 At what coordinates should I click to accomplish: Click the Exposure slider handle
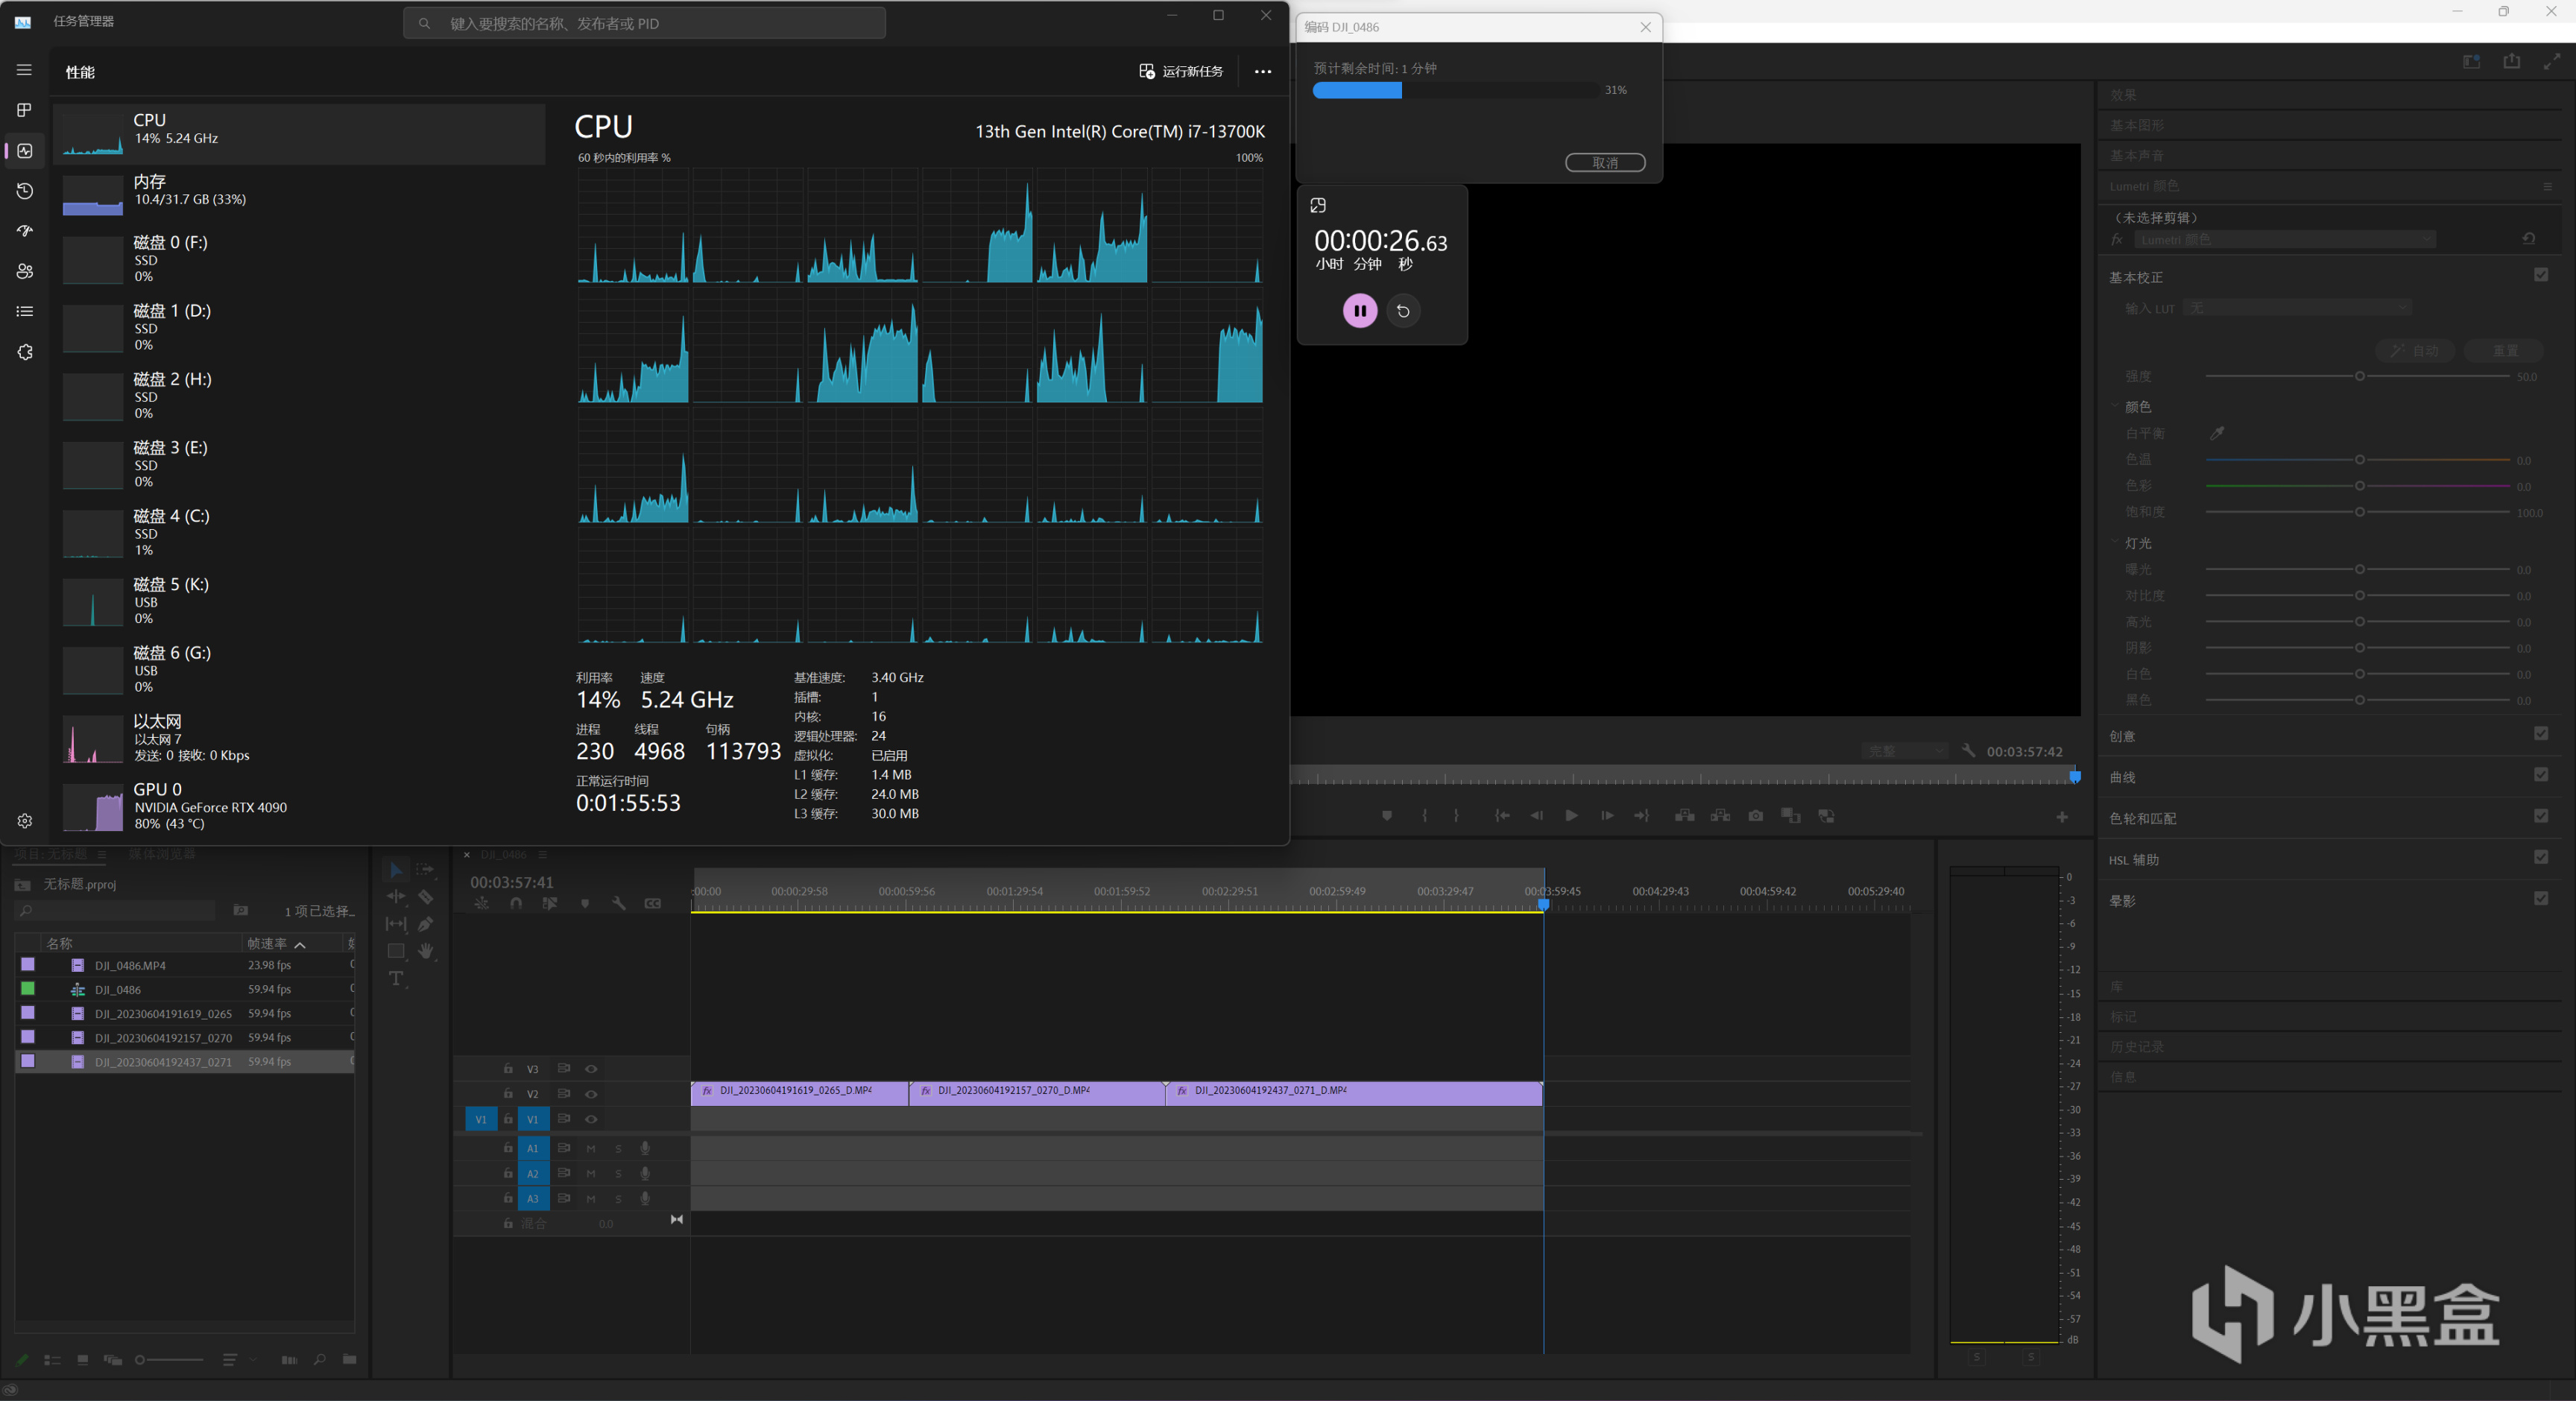[x=2359, y=569]
